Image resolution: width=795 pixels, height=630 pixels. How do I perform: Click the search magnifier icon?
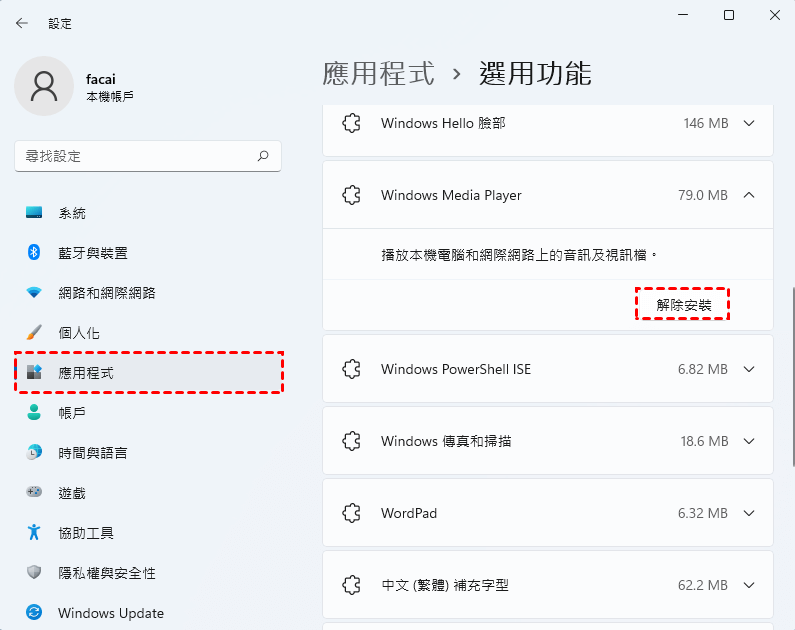coord(263,156)
